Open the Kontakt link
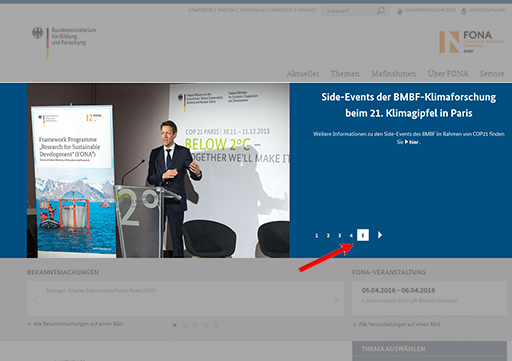This screenshot has width=512, height=361. [x=307, y=10]
